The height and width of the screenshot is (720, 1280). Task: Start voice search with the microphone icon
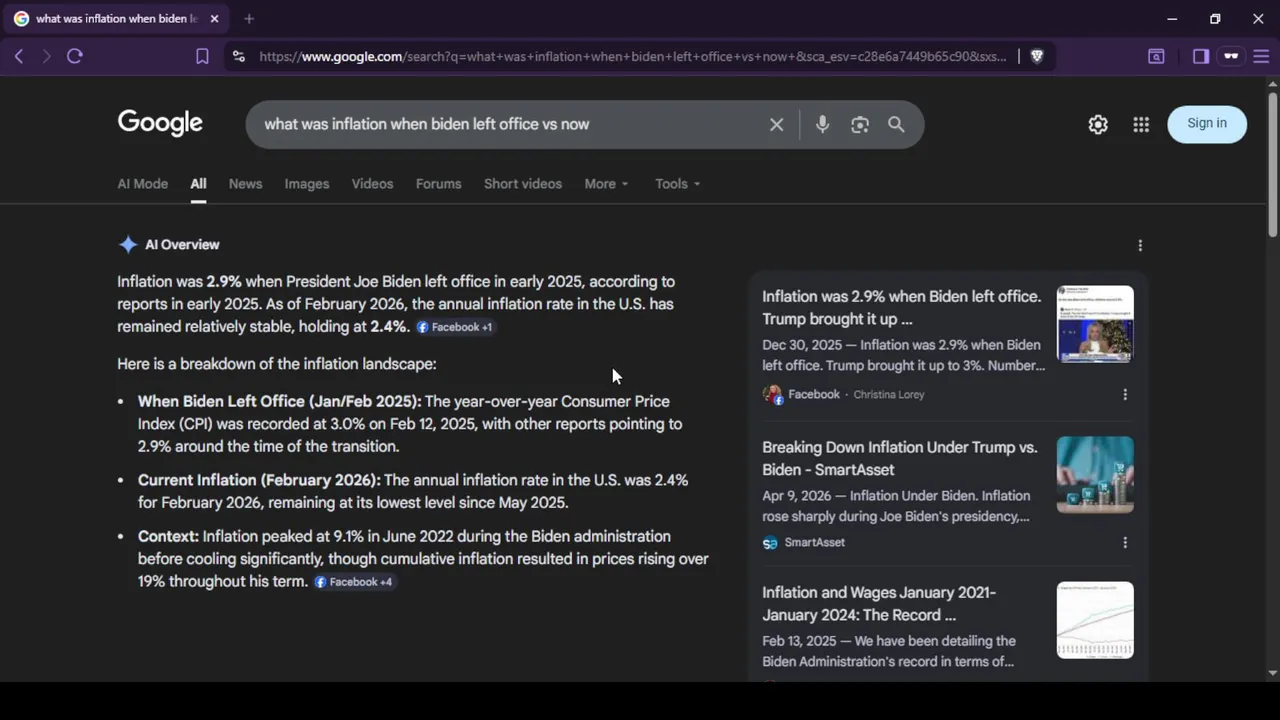click(822, 124)
